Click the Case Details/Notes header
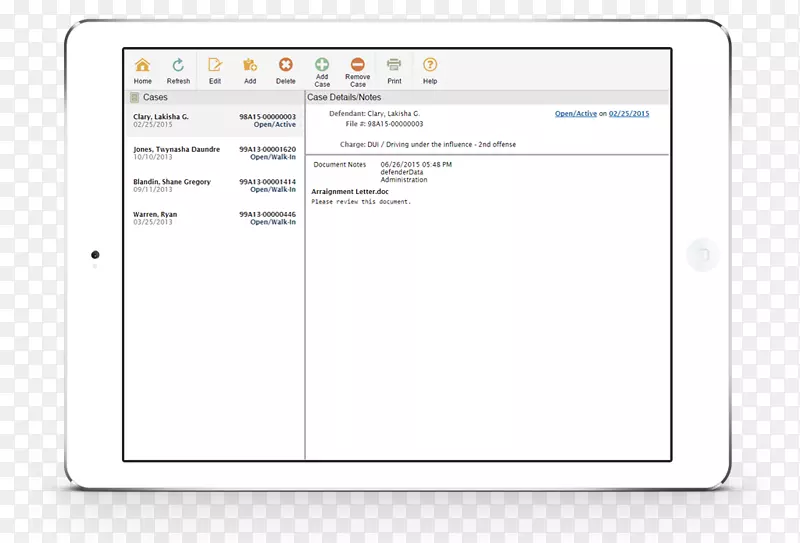The height and width of the screenshot is (543, 800). (x=343, y=98)
